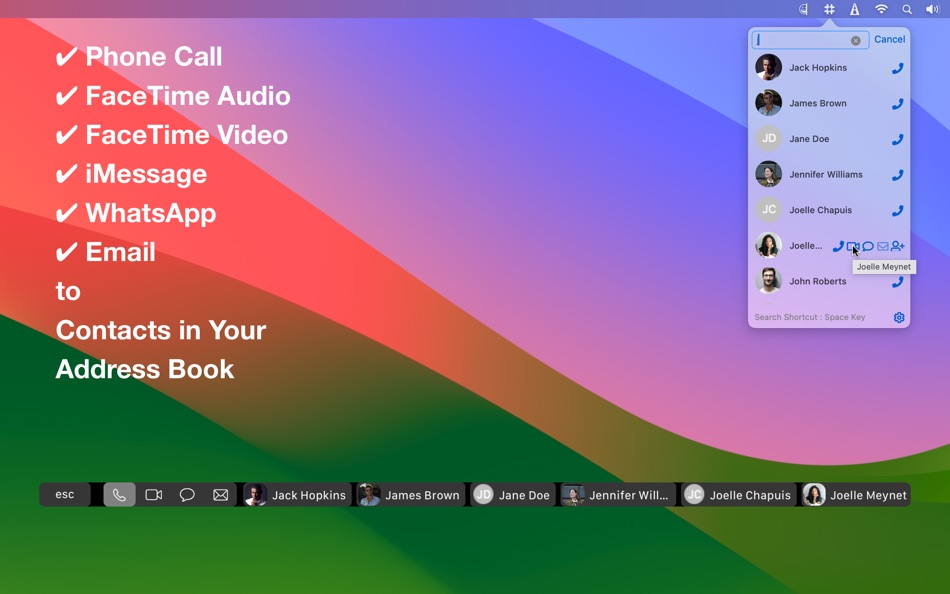Image resolution: width=950 pixels, height=594 pixels.
Task: Open Spotlight search in the menu bar
Action: point(907,9)
